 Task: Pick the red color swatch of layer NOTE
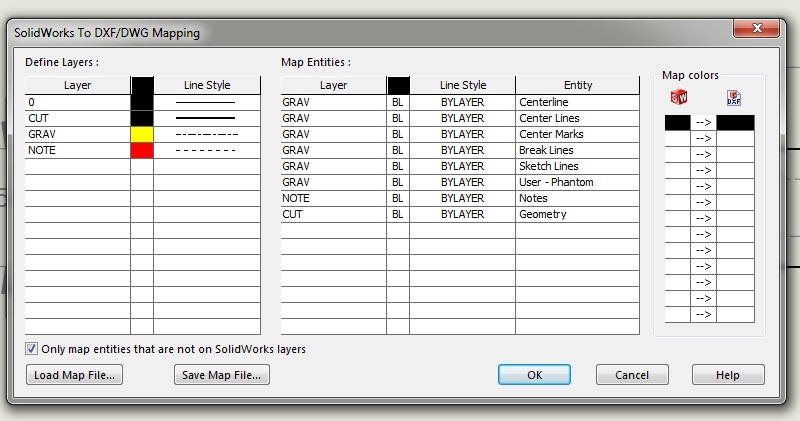point(142,151)
